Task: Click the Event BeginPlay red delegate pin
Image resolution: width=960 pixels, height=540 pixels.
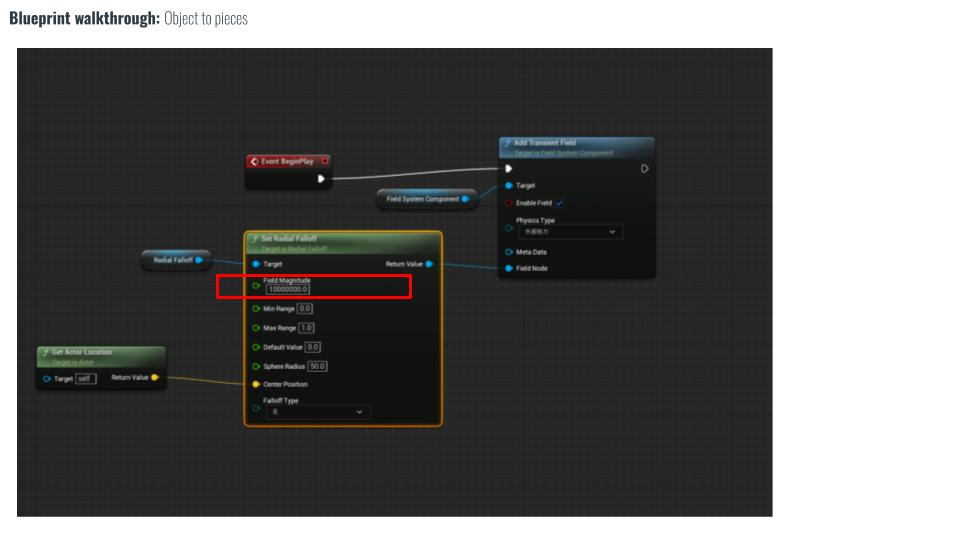Action: [x=325, y=161]
